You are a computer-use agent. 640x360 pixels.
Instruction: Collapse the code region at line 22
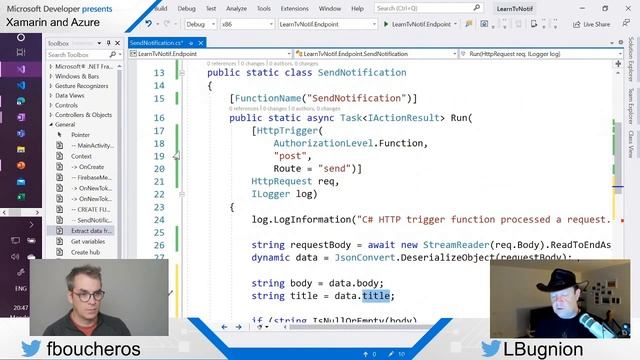click(x=182, y=194)
